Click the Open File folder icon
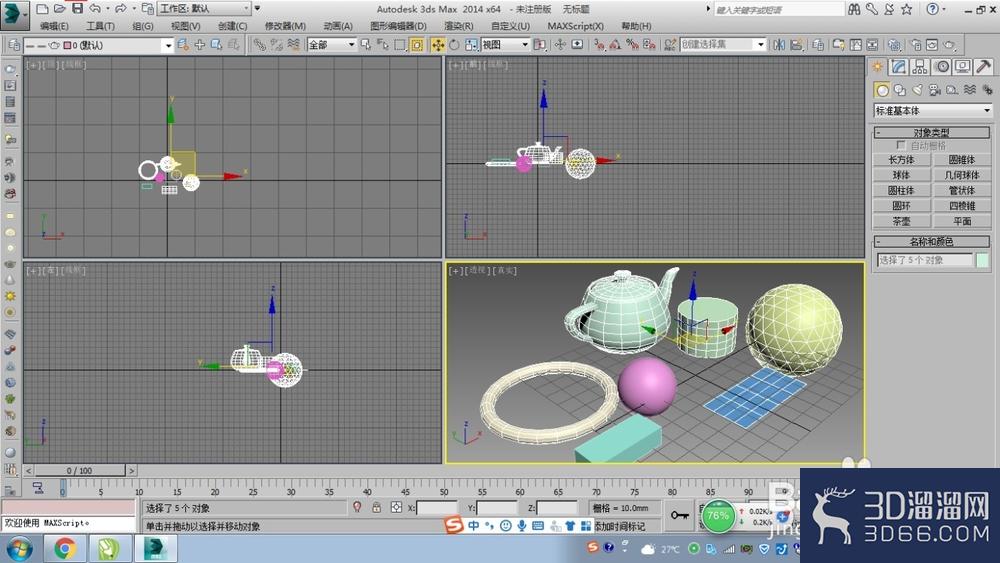Screen dimensions: 1000x563 59,8
